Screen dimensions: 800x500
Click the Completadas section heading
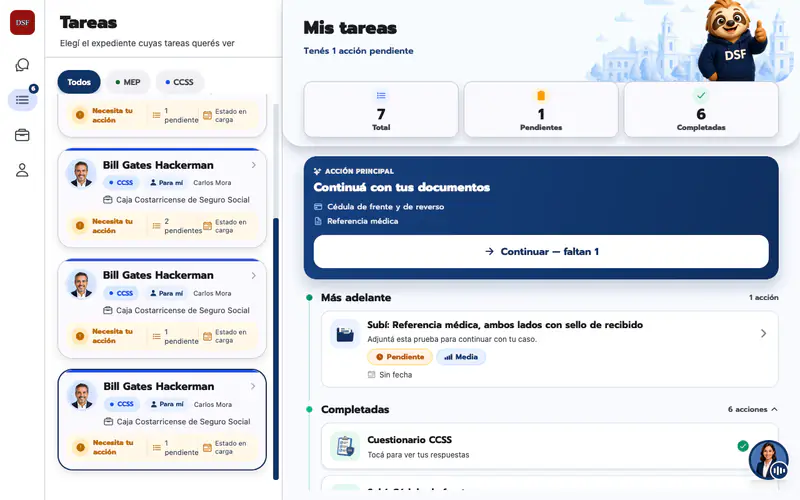click(x=355, y=409)
